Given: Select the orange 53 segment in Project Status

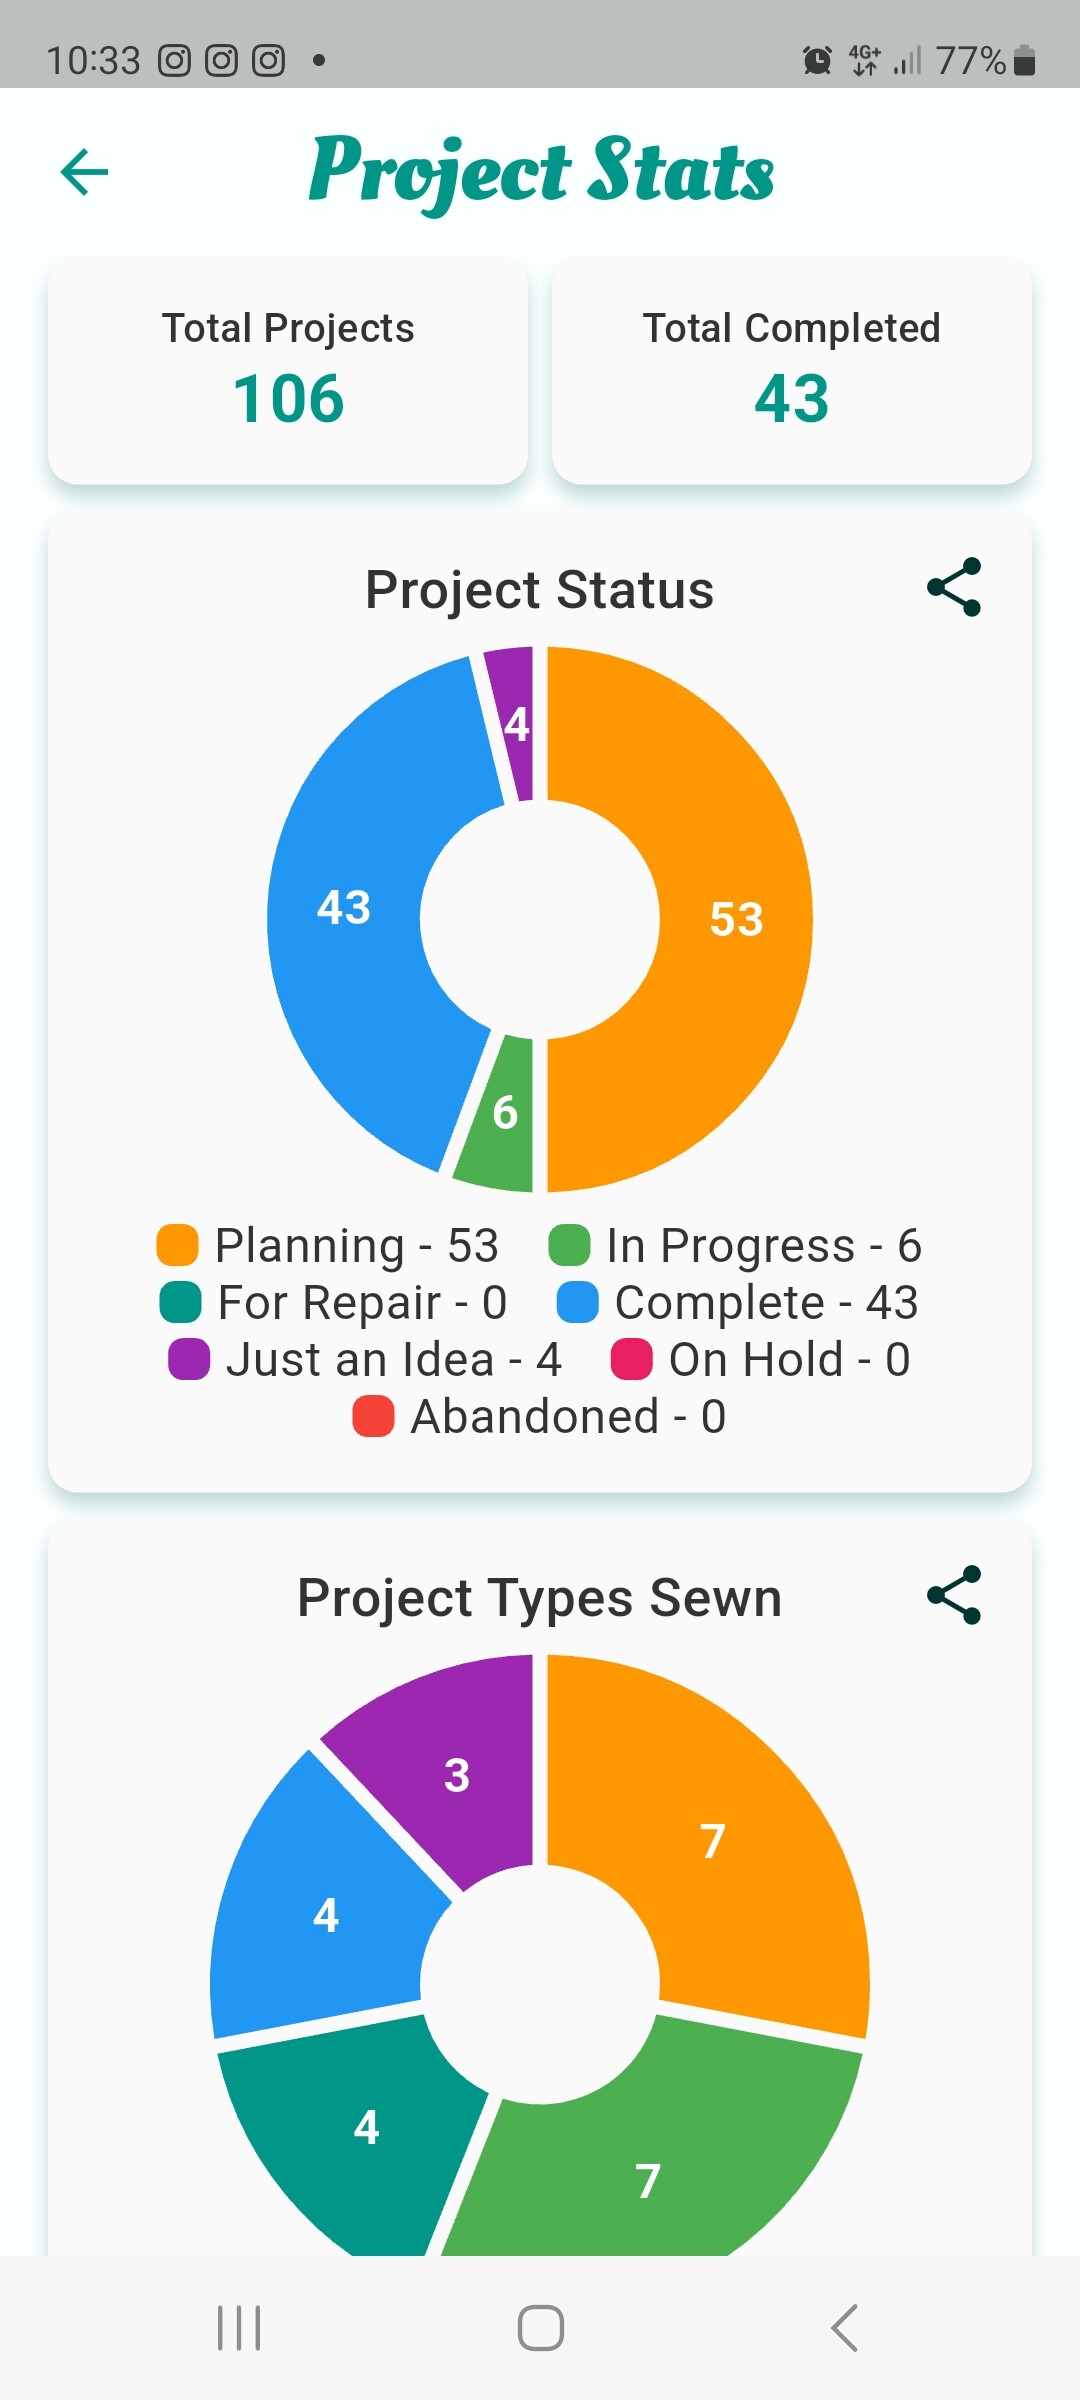Looking at the screenshot, I should click(736, 919).
